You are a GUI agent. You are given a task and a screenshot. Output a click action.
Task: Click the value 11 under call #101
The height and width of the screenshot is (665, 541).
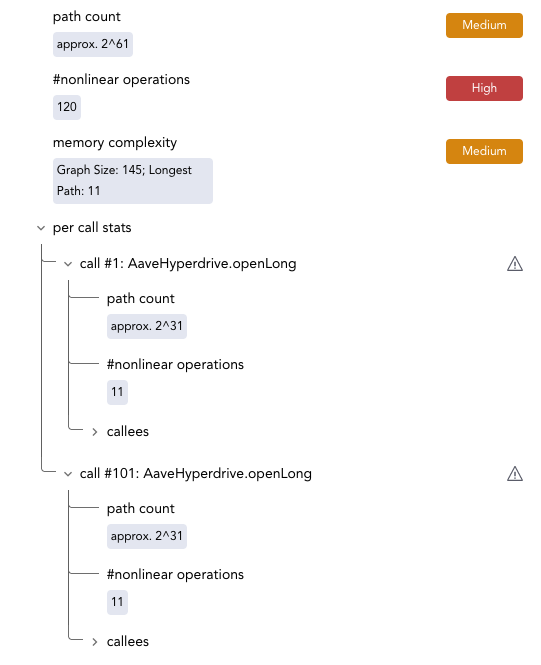tap(117, 602)
